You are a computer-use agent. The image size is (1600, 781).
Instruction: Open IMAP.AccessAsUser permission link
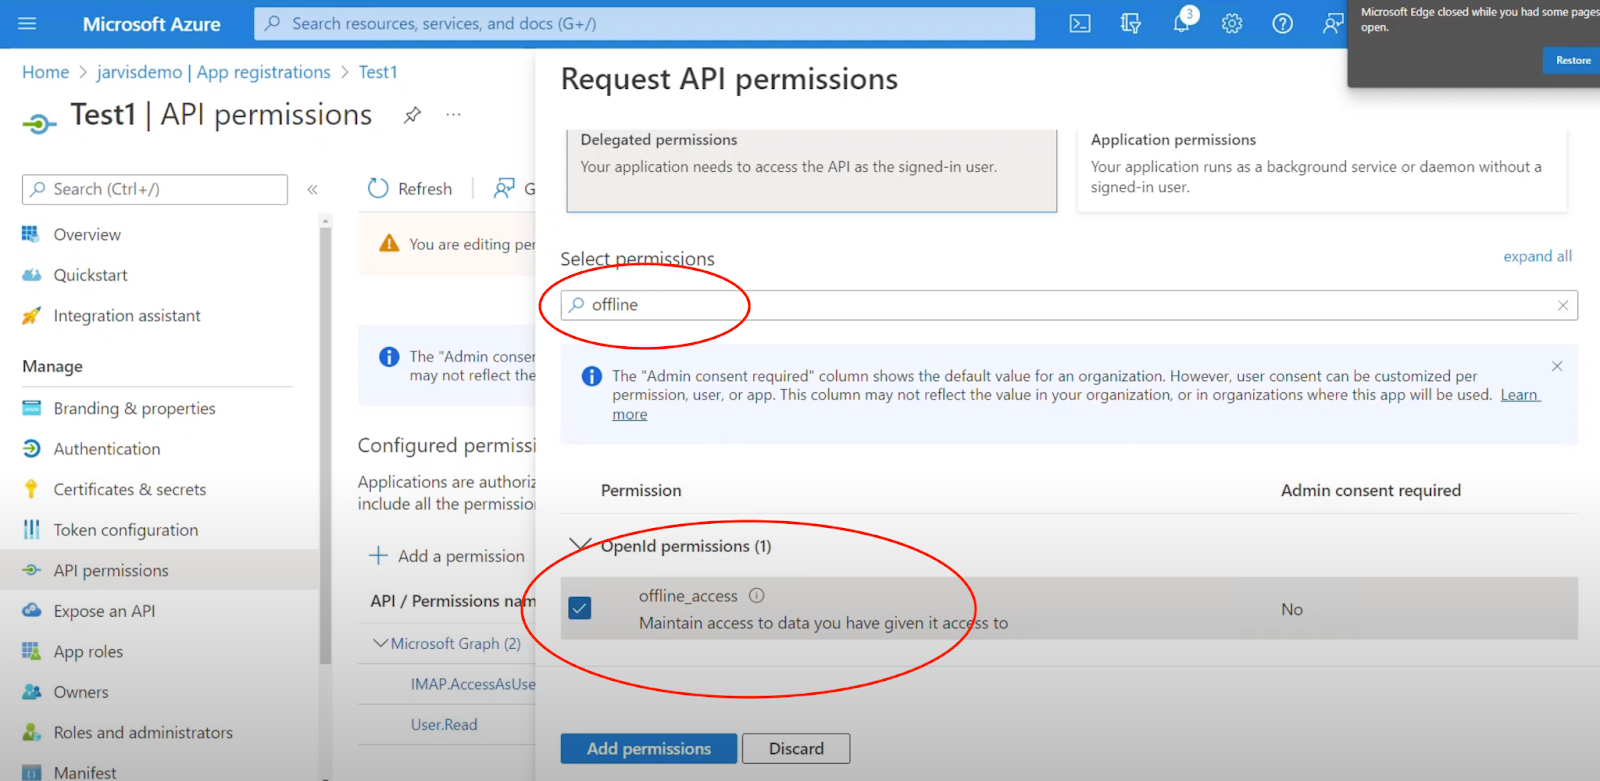[x=473, y=684]
